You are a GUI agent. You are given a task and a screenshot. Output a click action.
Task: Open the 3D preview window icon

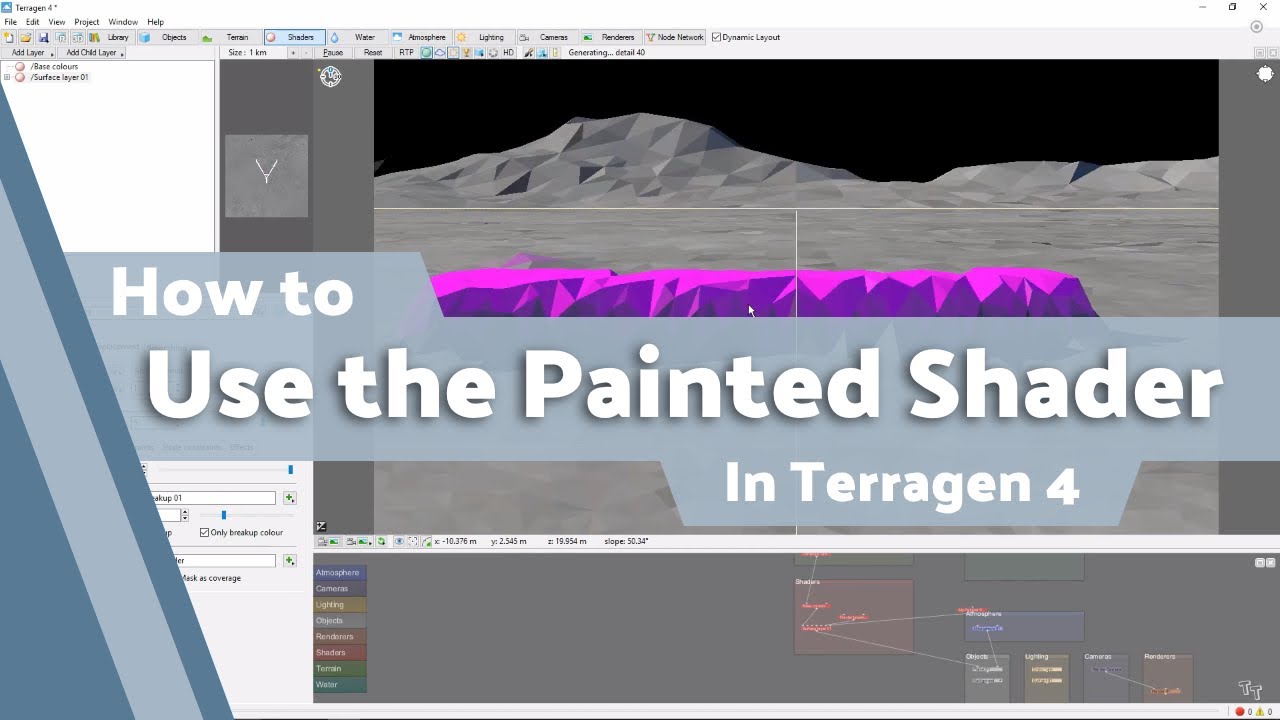[77, 37]
